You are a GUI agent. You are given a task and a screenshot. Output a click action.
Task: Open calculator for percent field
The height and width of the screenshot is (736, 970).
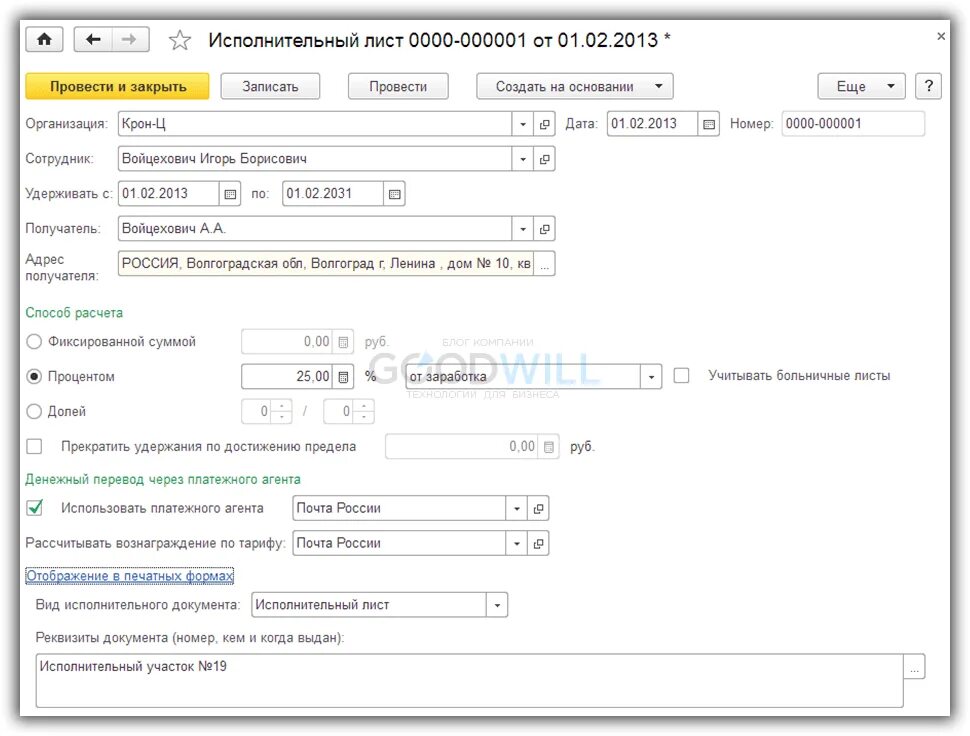point(344,376)
